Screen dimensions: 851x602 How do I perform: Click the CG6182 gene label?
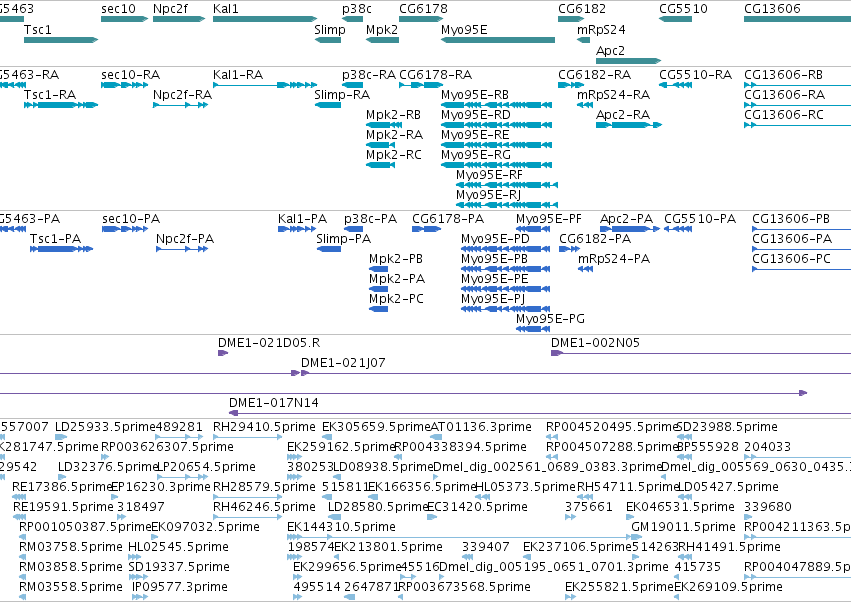pos(582,9)
